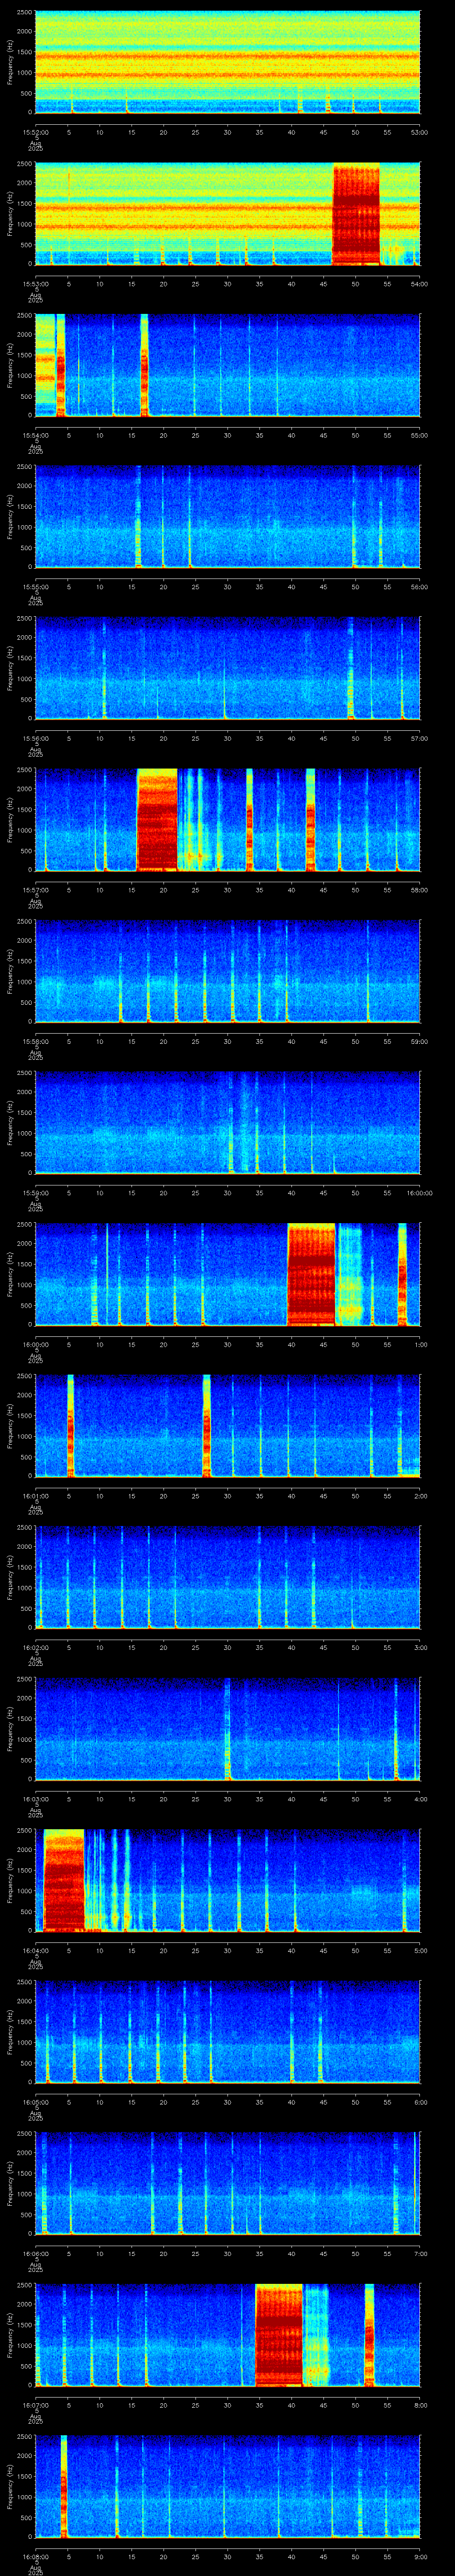This screenshot has height=2576, width=455.
Task: Select the spectrogram panel starting at 16:02:00
Action: tap(227, 1578)
